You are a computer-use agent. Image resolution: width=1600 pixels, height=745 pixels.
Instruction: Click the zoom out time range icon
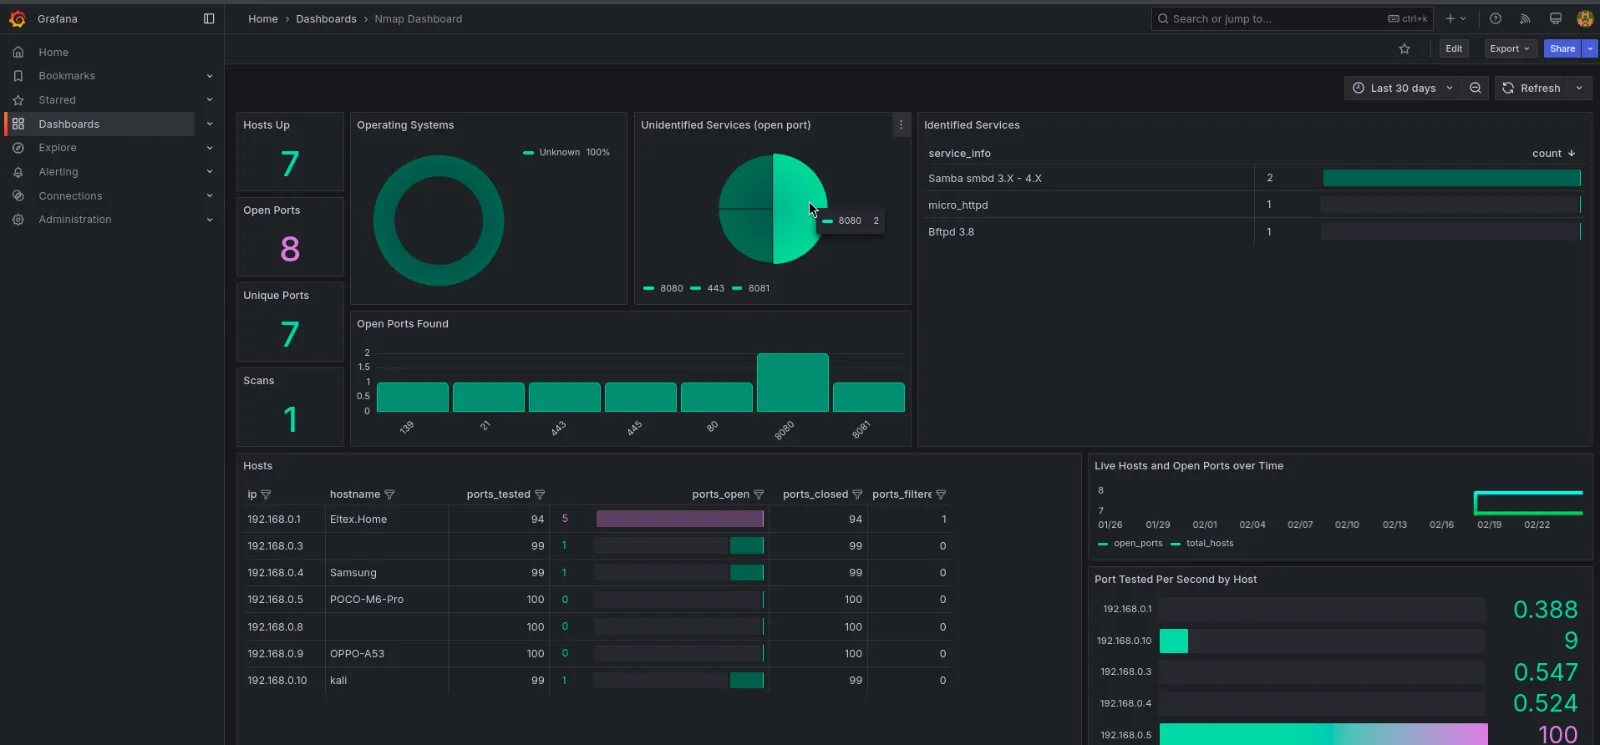(1475, 88)
